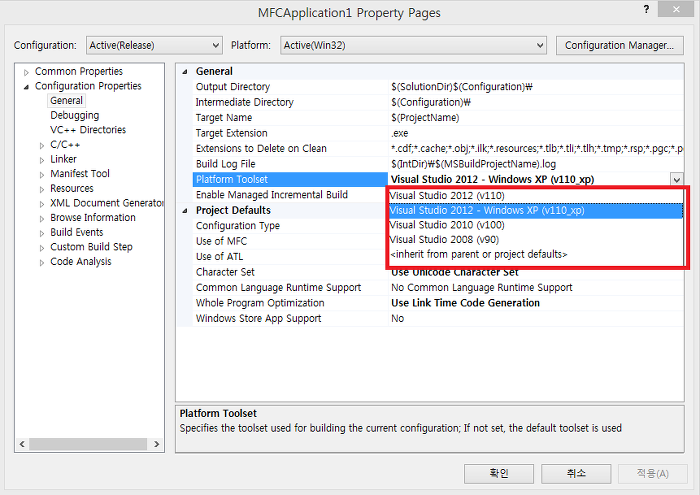Click the 취소 (Cancel) button
This screenshot has height=495, width=700.
(576, 474)
